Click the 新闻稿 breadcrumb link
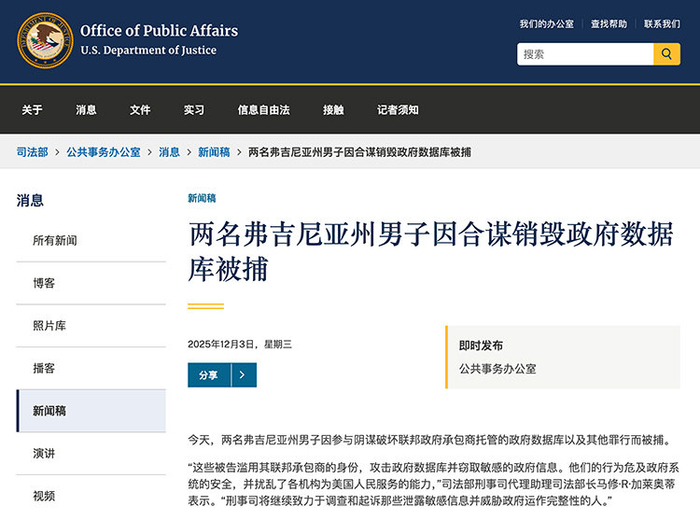Viewport: 700px width, 523px height. click(213, 152)
